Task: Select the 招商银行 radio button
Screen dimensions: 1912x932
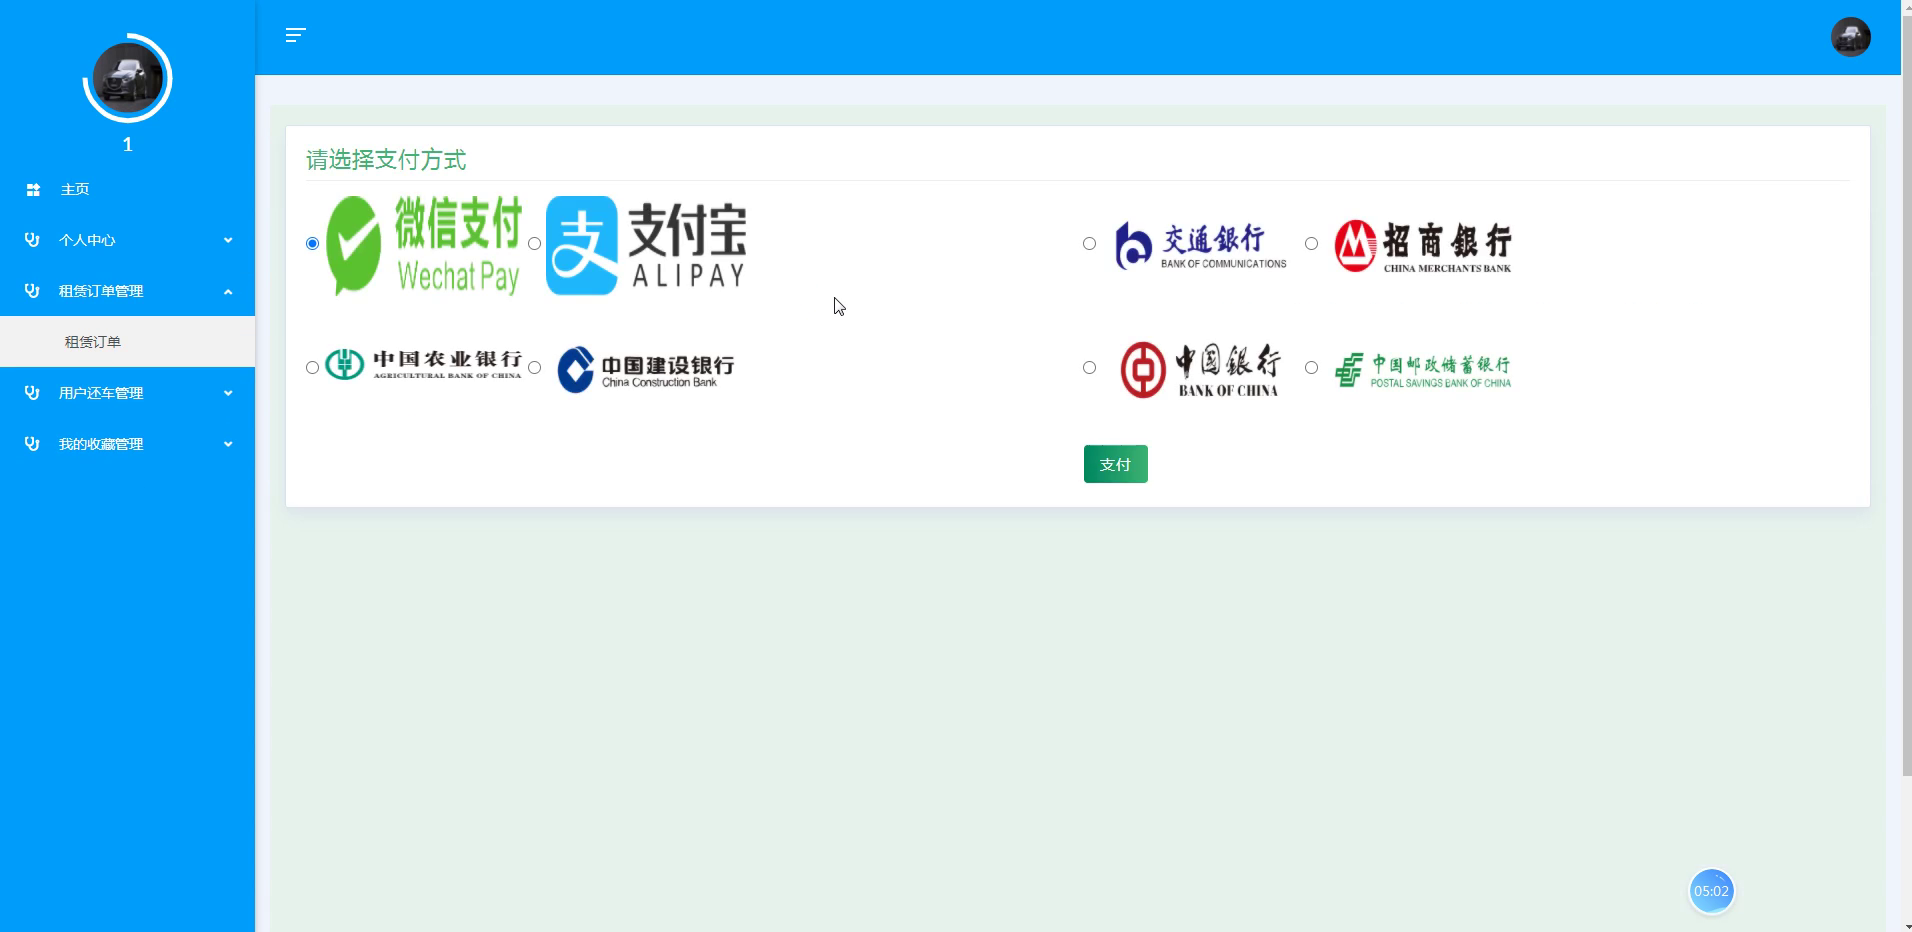Action: 1312,244
